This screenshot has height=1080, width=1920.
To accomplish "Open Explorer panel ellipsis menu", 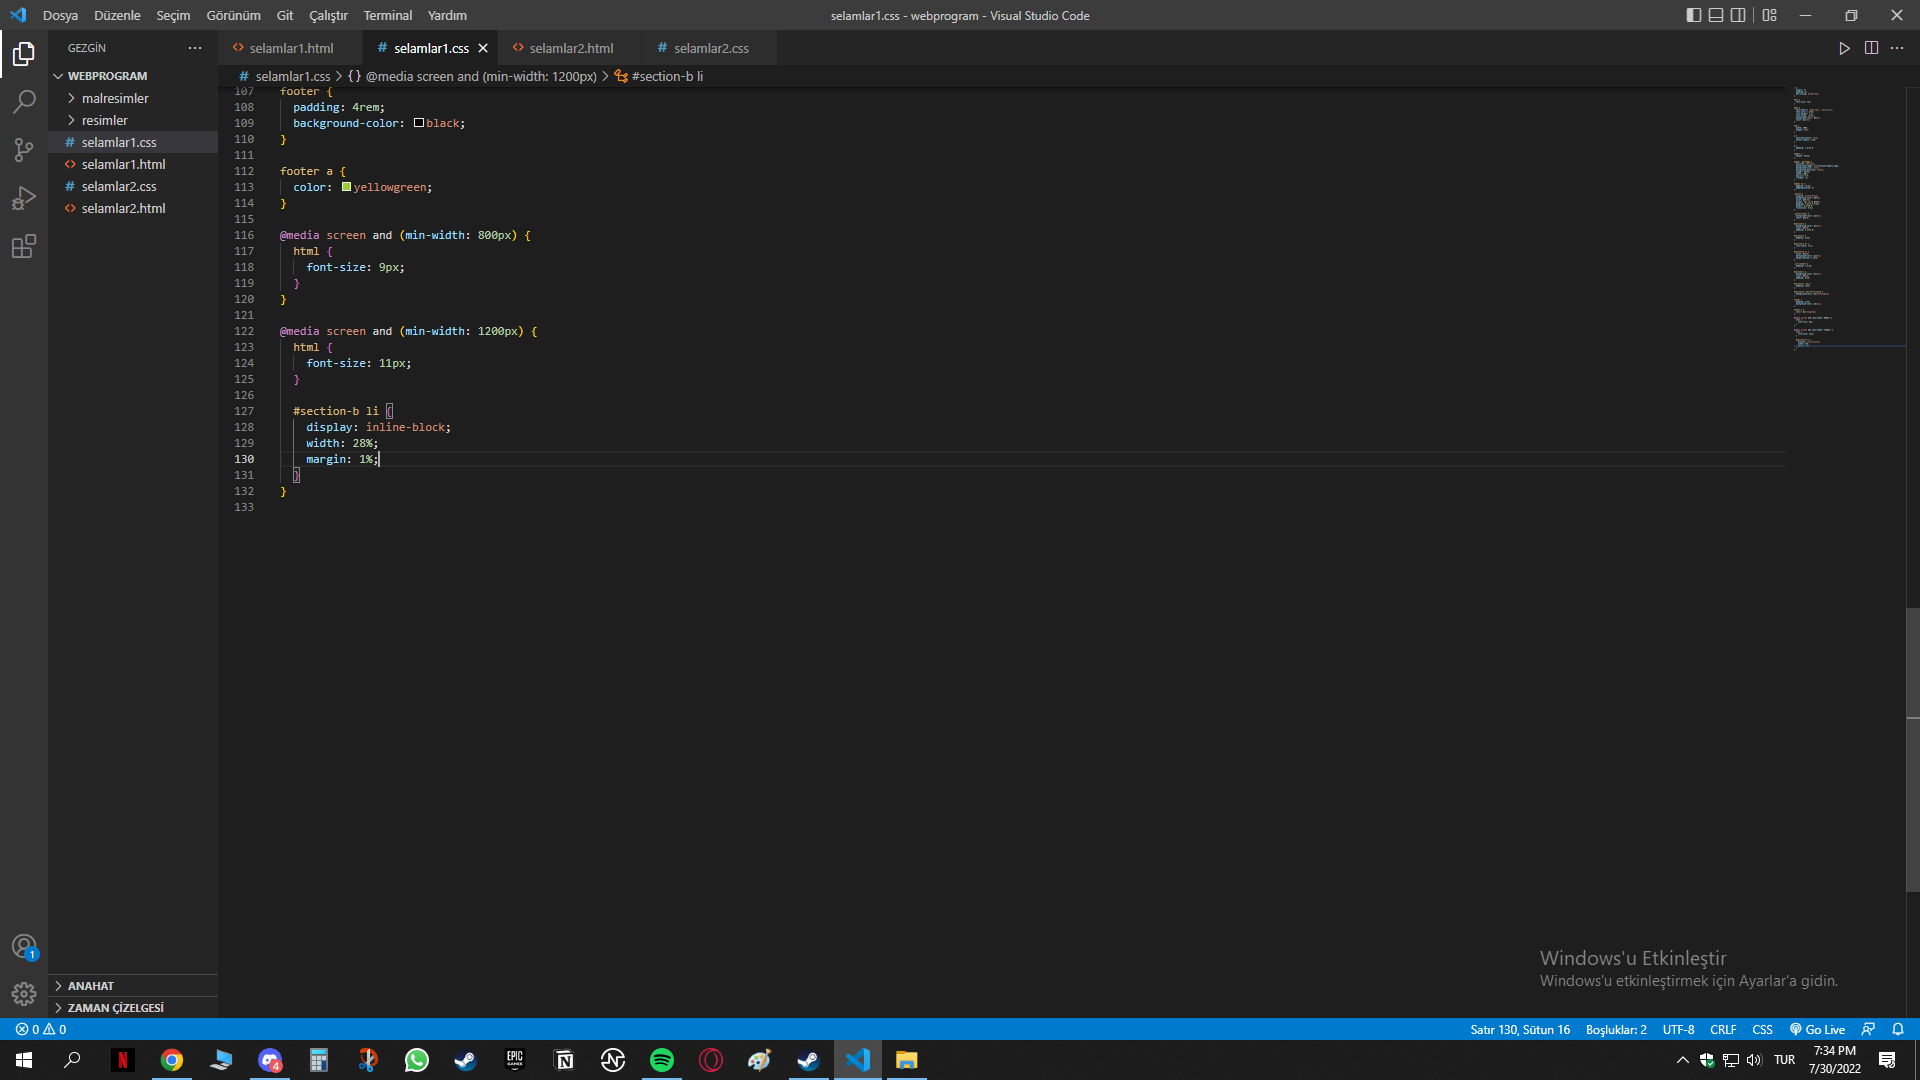I will tap(195, 48).
